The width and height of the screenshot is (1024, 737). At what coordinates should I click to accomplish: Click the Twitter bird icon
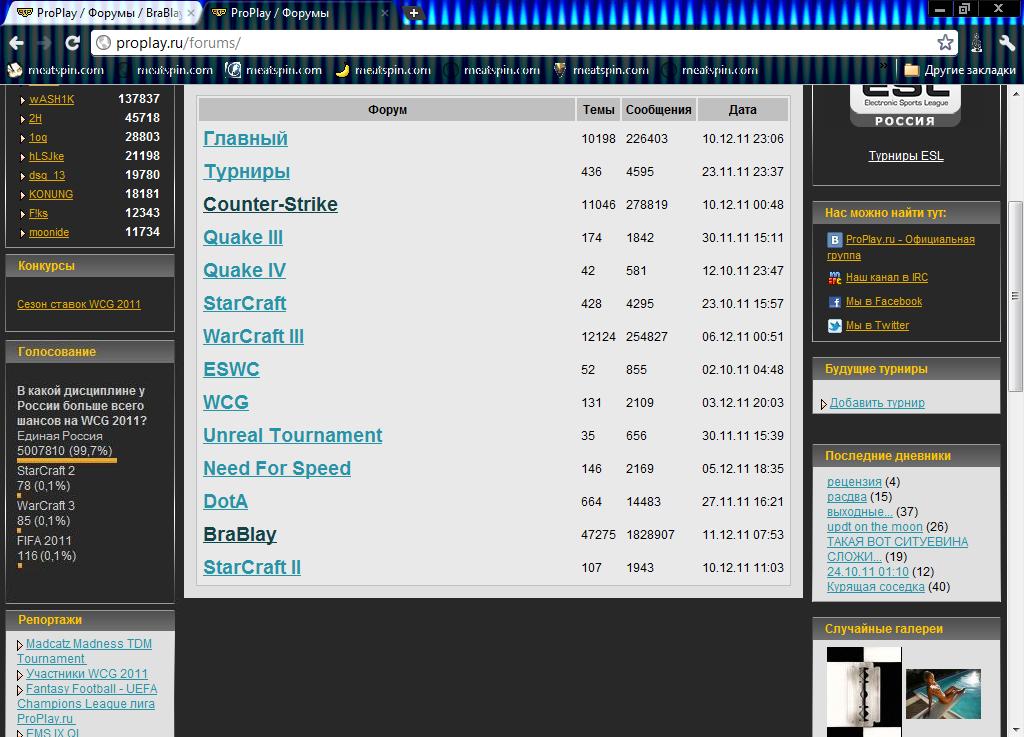pyautogui.click(x=834, y=326)
